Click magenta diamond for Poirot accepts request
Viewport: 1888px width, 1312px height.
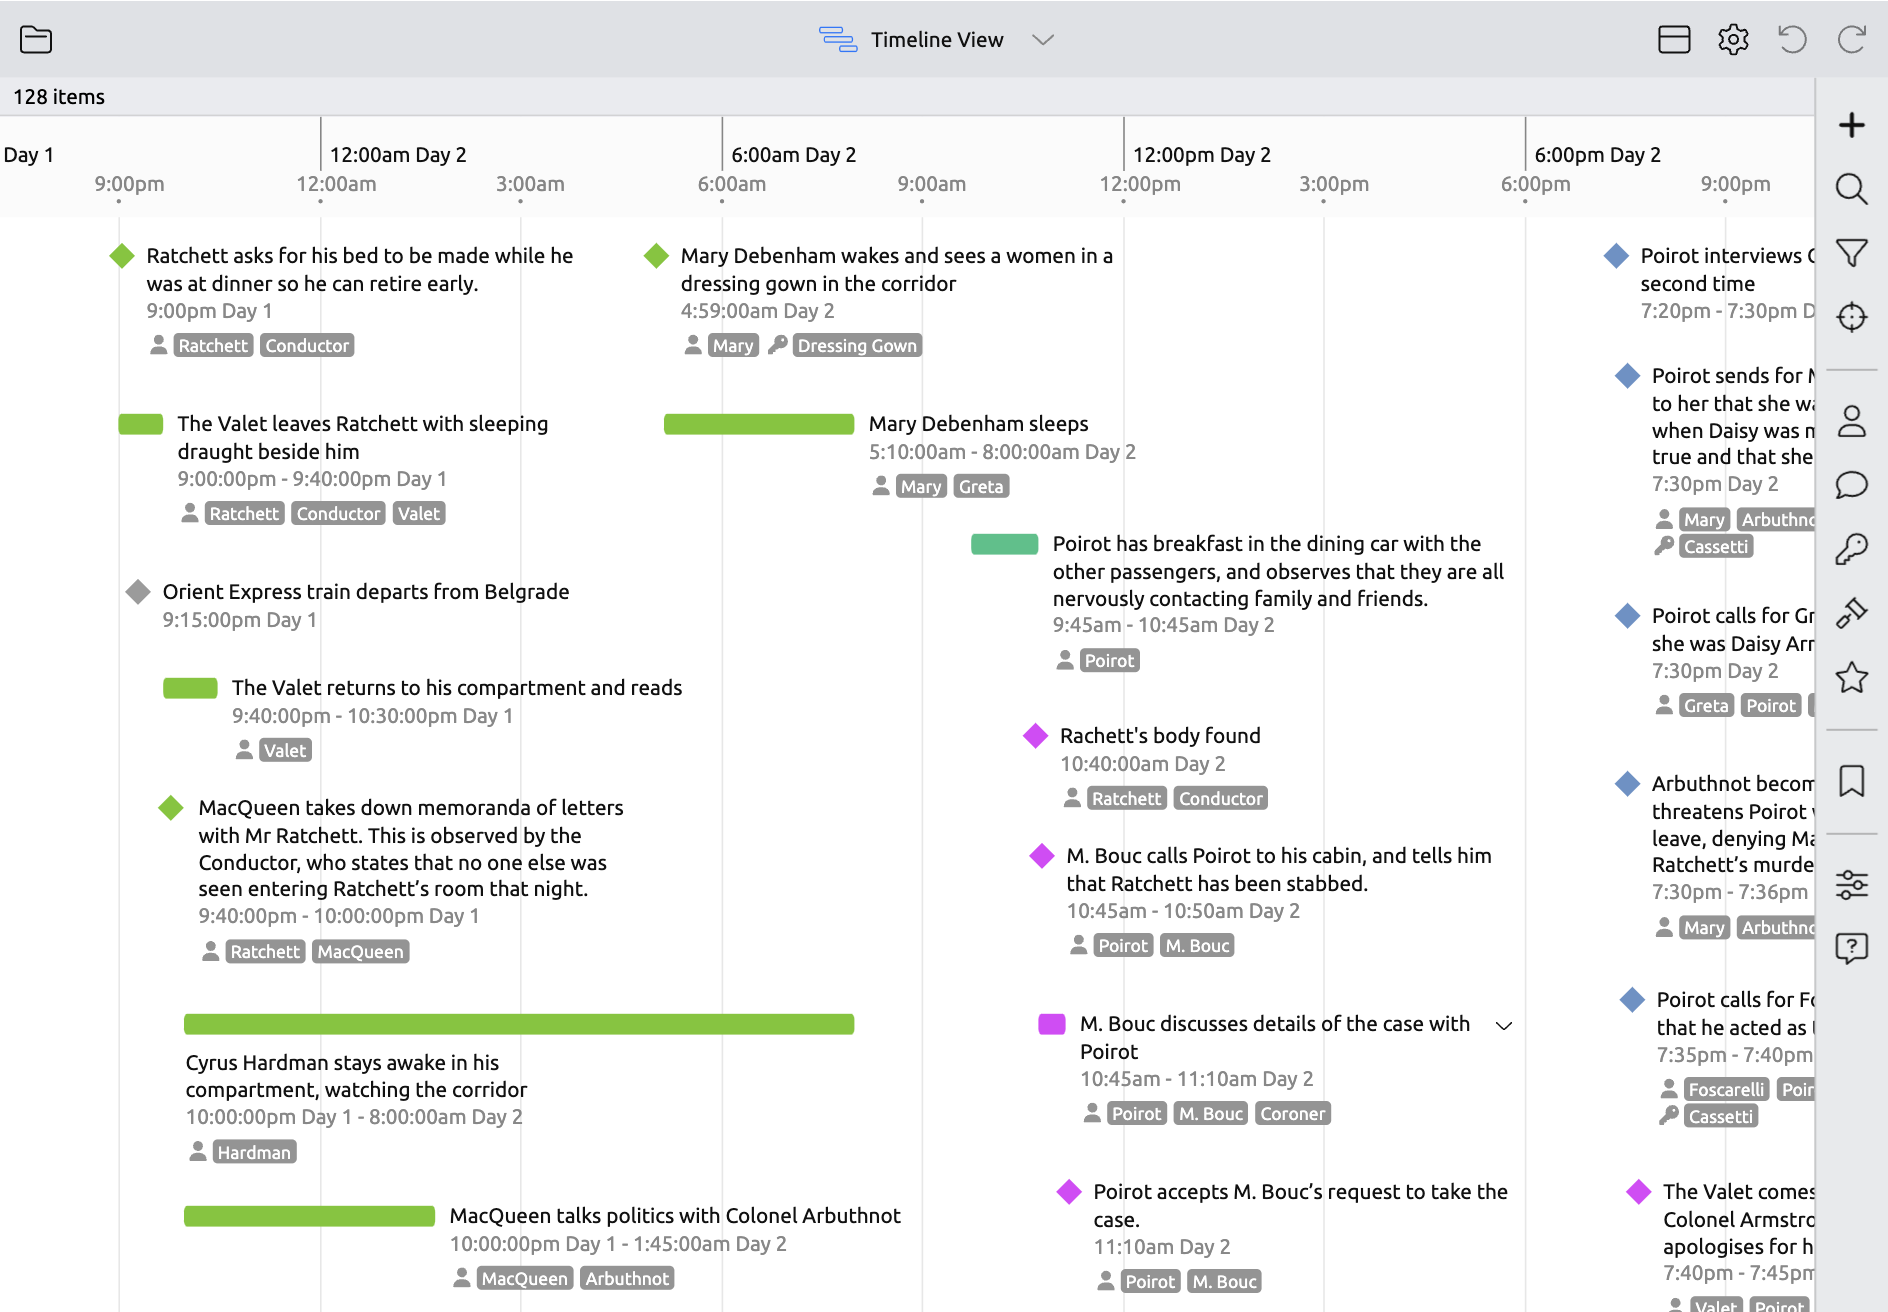tap(1069, 1192)
